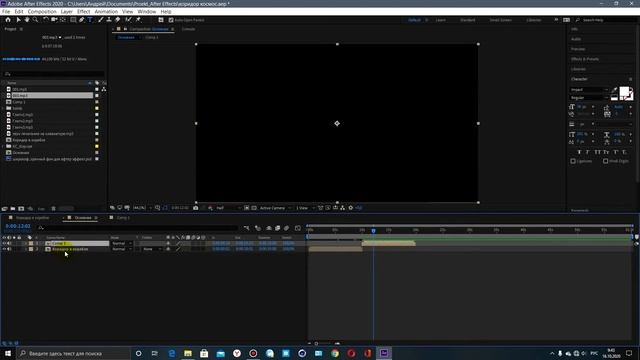Image resolution: width=640 pixels, height=360 pixels.
Task: Click the white fill color swatch
Action: [624, 92]
